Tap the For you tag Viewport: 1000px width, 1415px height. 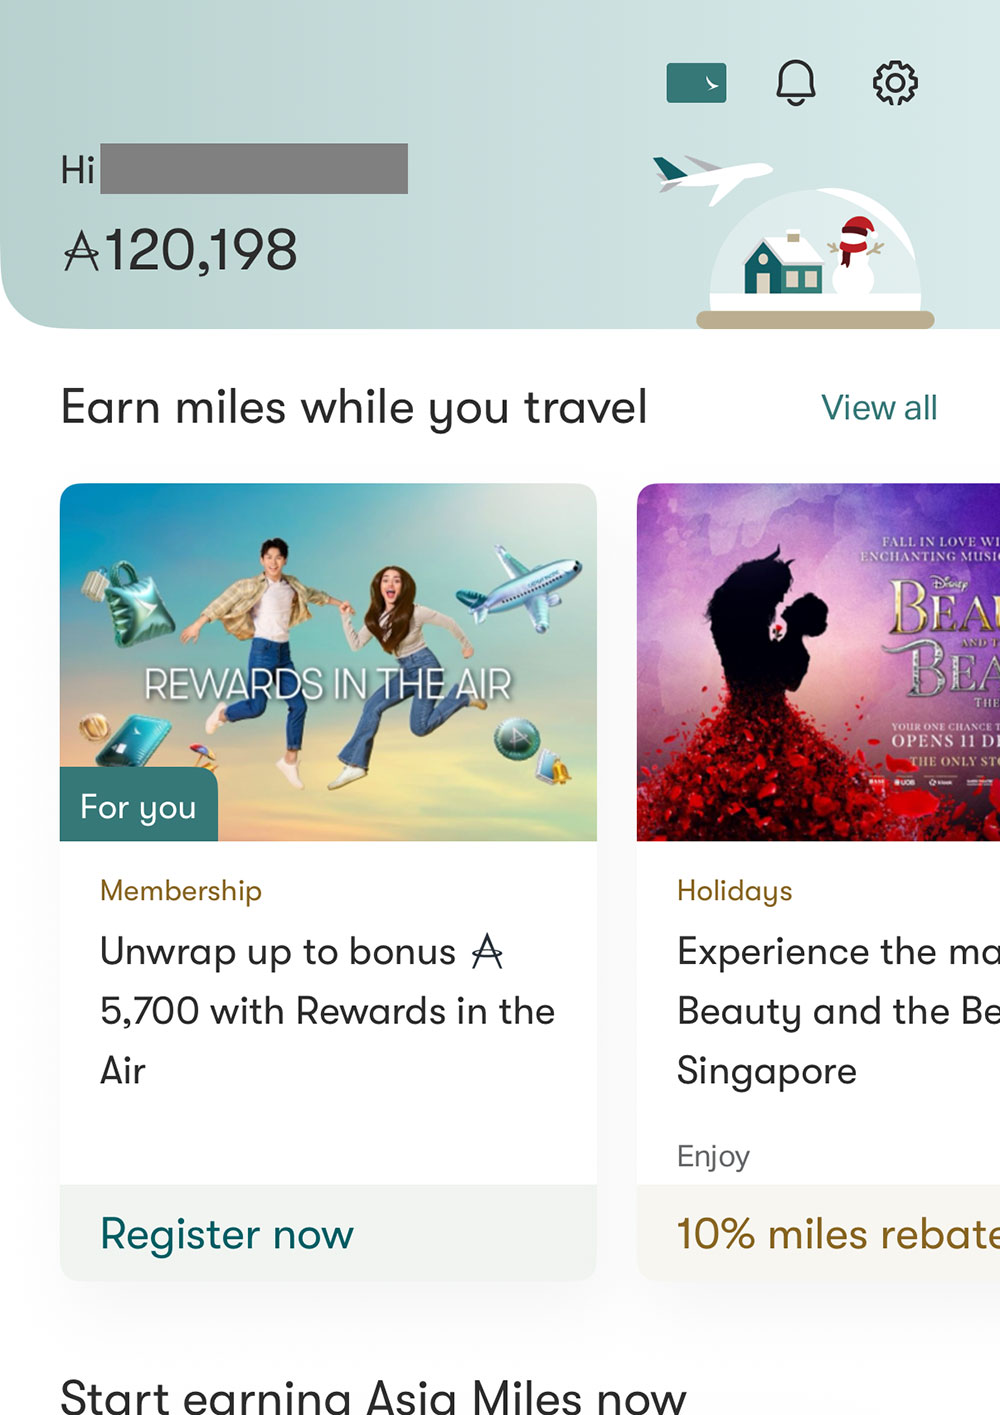138,806
